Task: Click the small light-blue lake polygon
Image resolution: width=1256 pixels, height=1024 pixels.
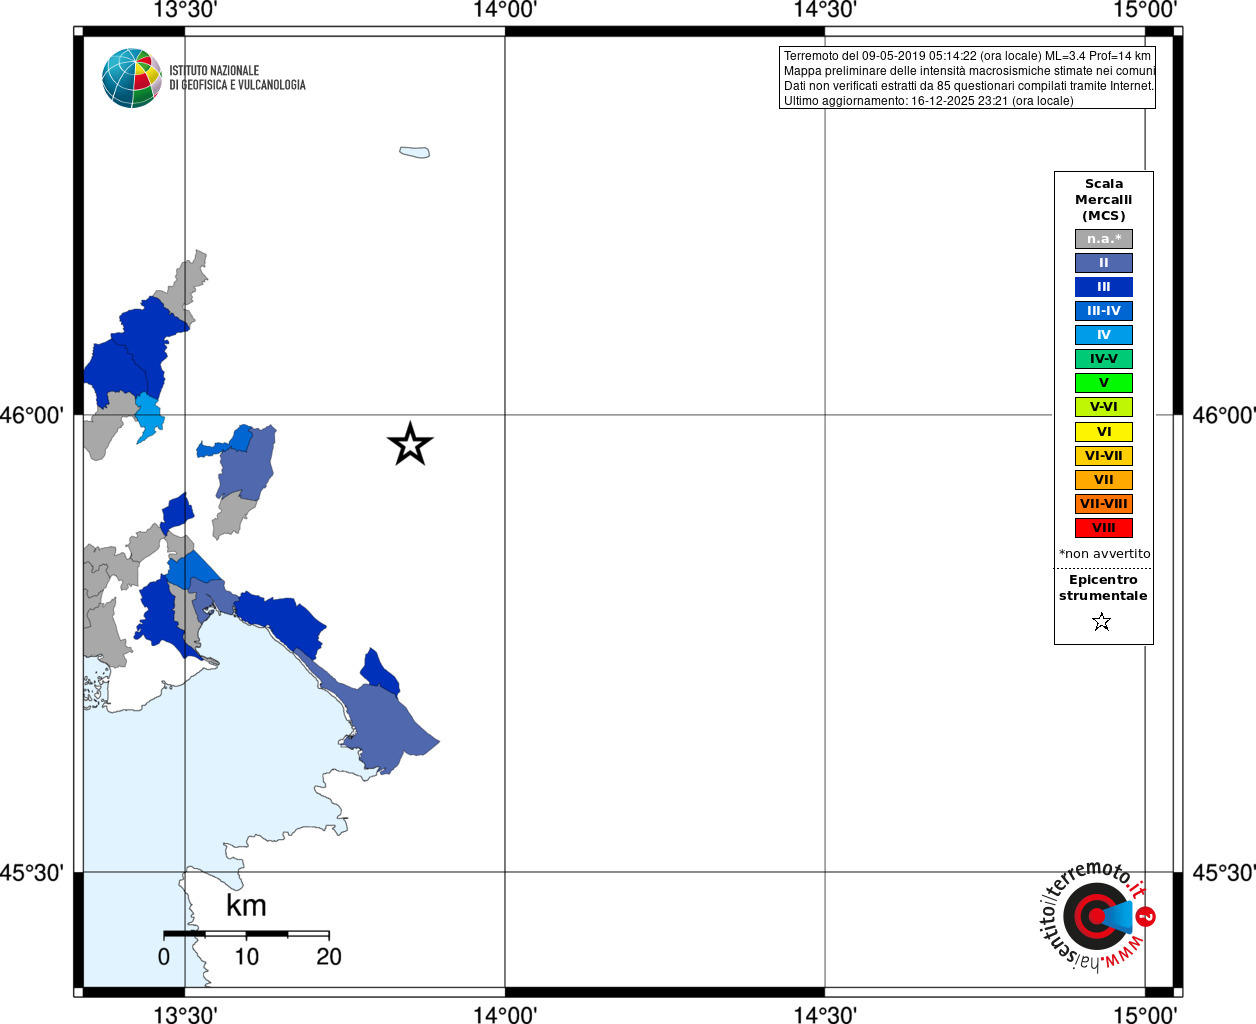Action: (x=415, y=152)
